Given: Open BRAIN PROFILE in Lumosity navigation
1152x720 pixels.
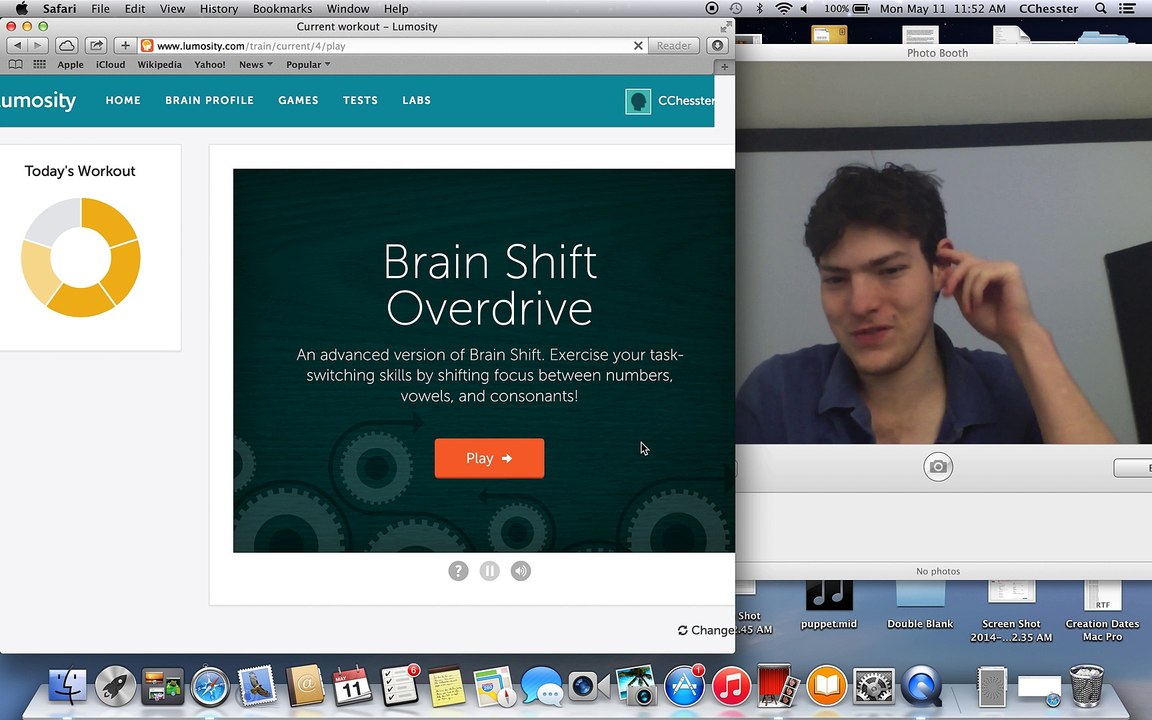Looking at the screenshot, I should click(209, 100).
